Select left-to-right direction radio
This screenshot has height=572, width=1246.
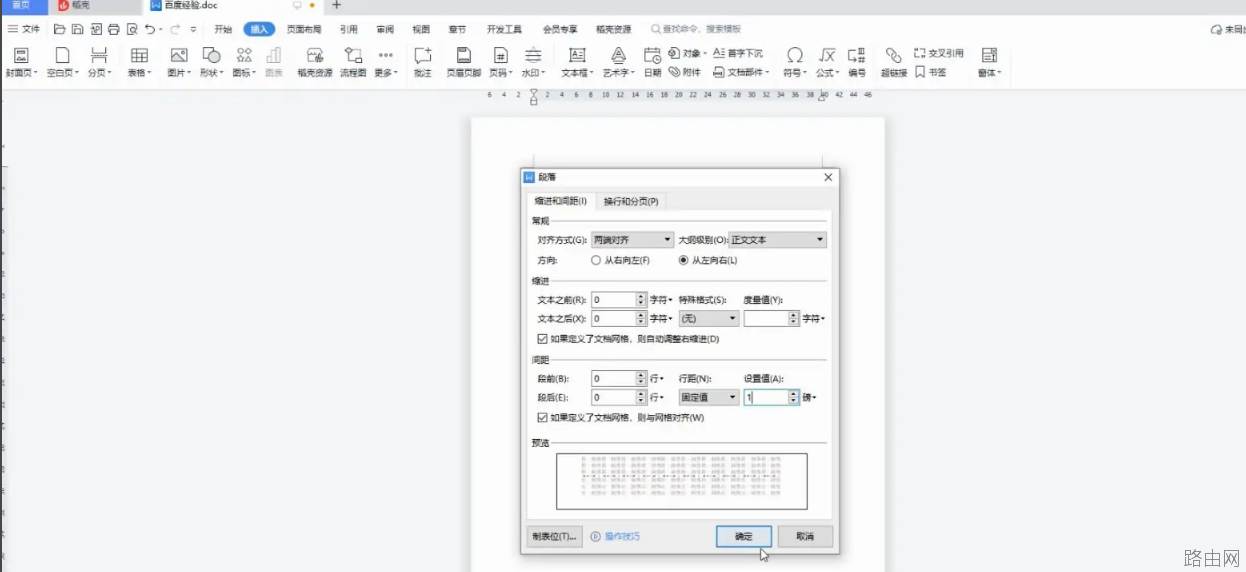[x=684, y=260]
